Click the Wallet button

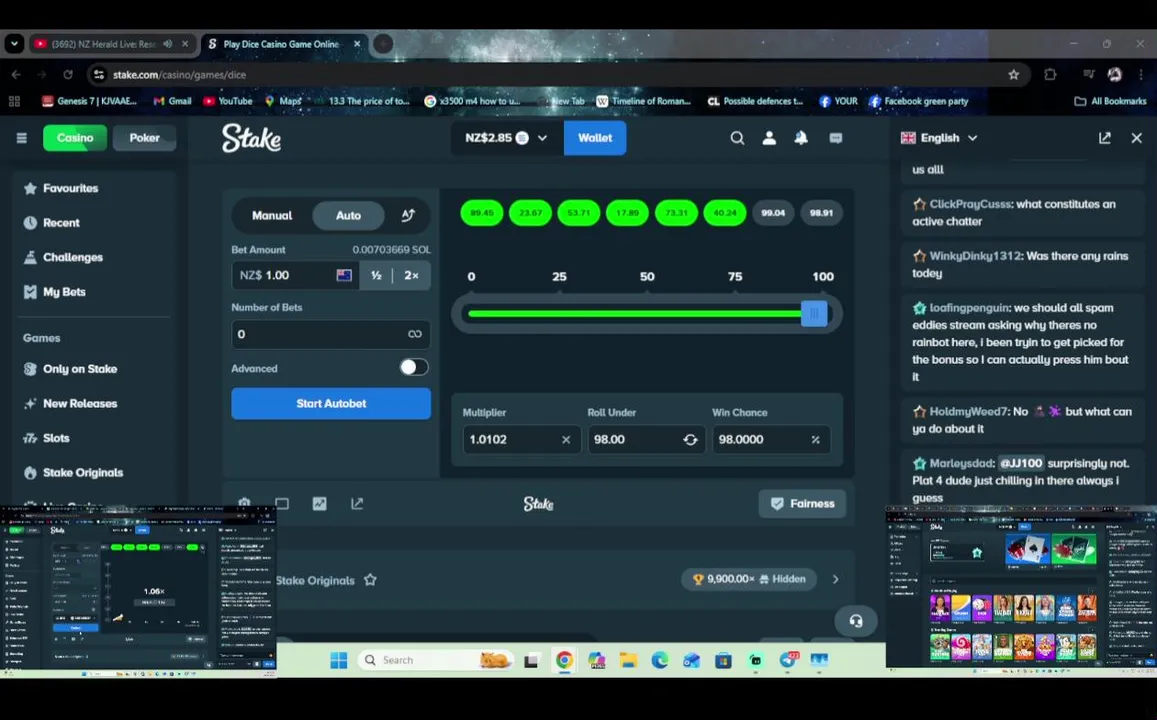(595, 138)
